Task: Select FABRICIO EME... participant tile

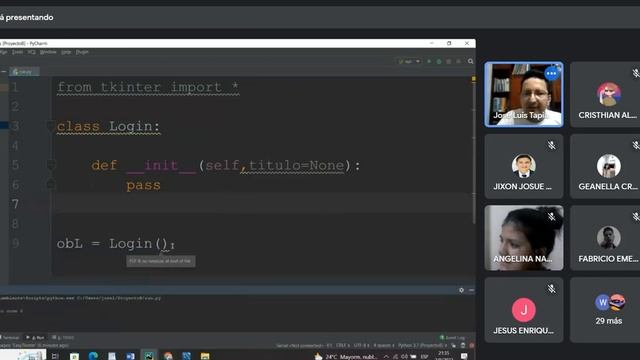Action: point(605,238)
